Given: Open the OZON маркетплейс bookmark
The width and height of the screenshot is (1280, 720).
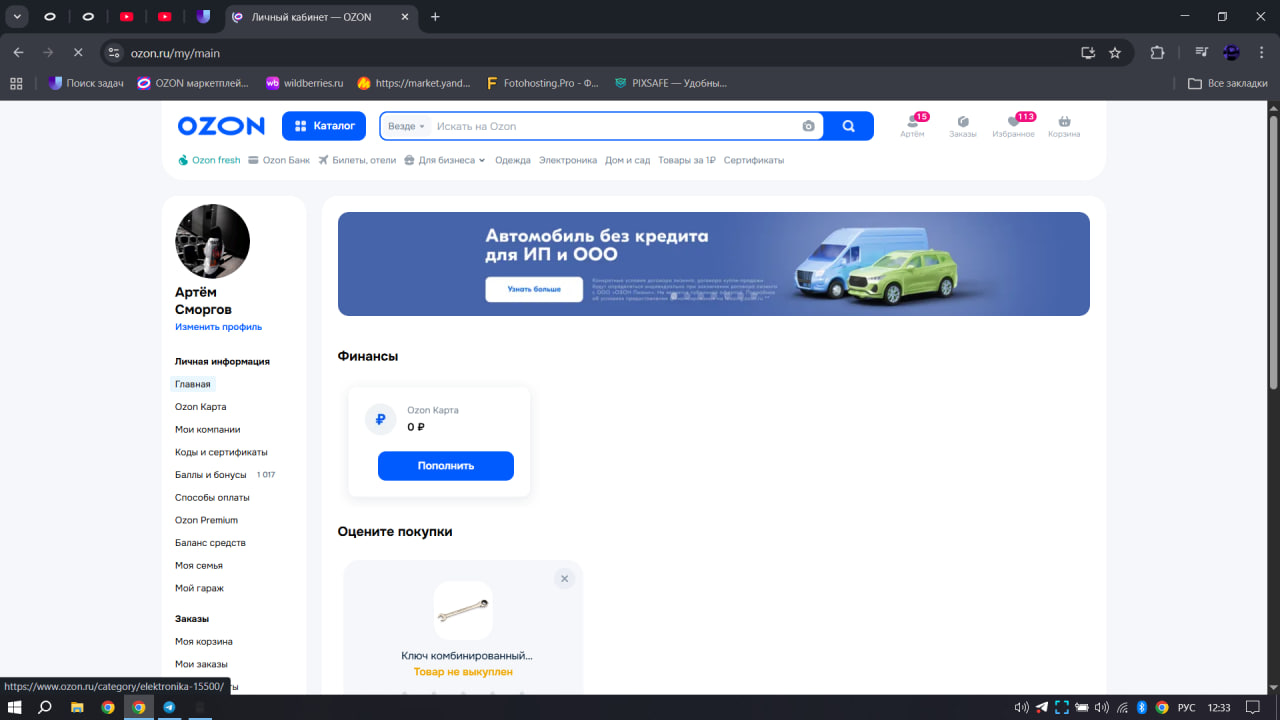Looking at the screenshot, I should [195, 83].
